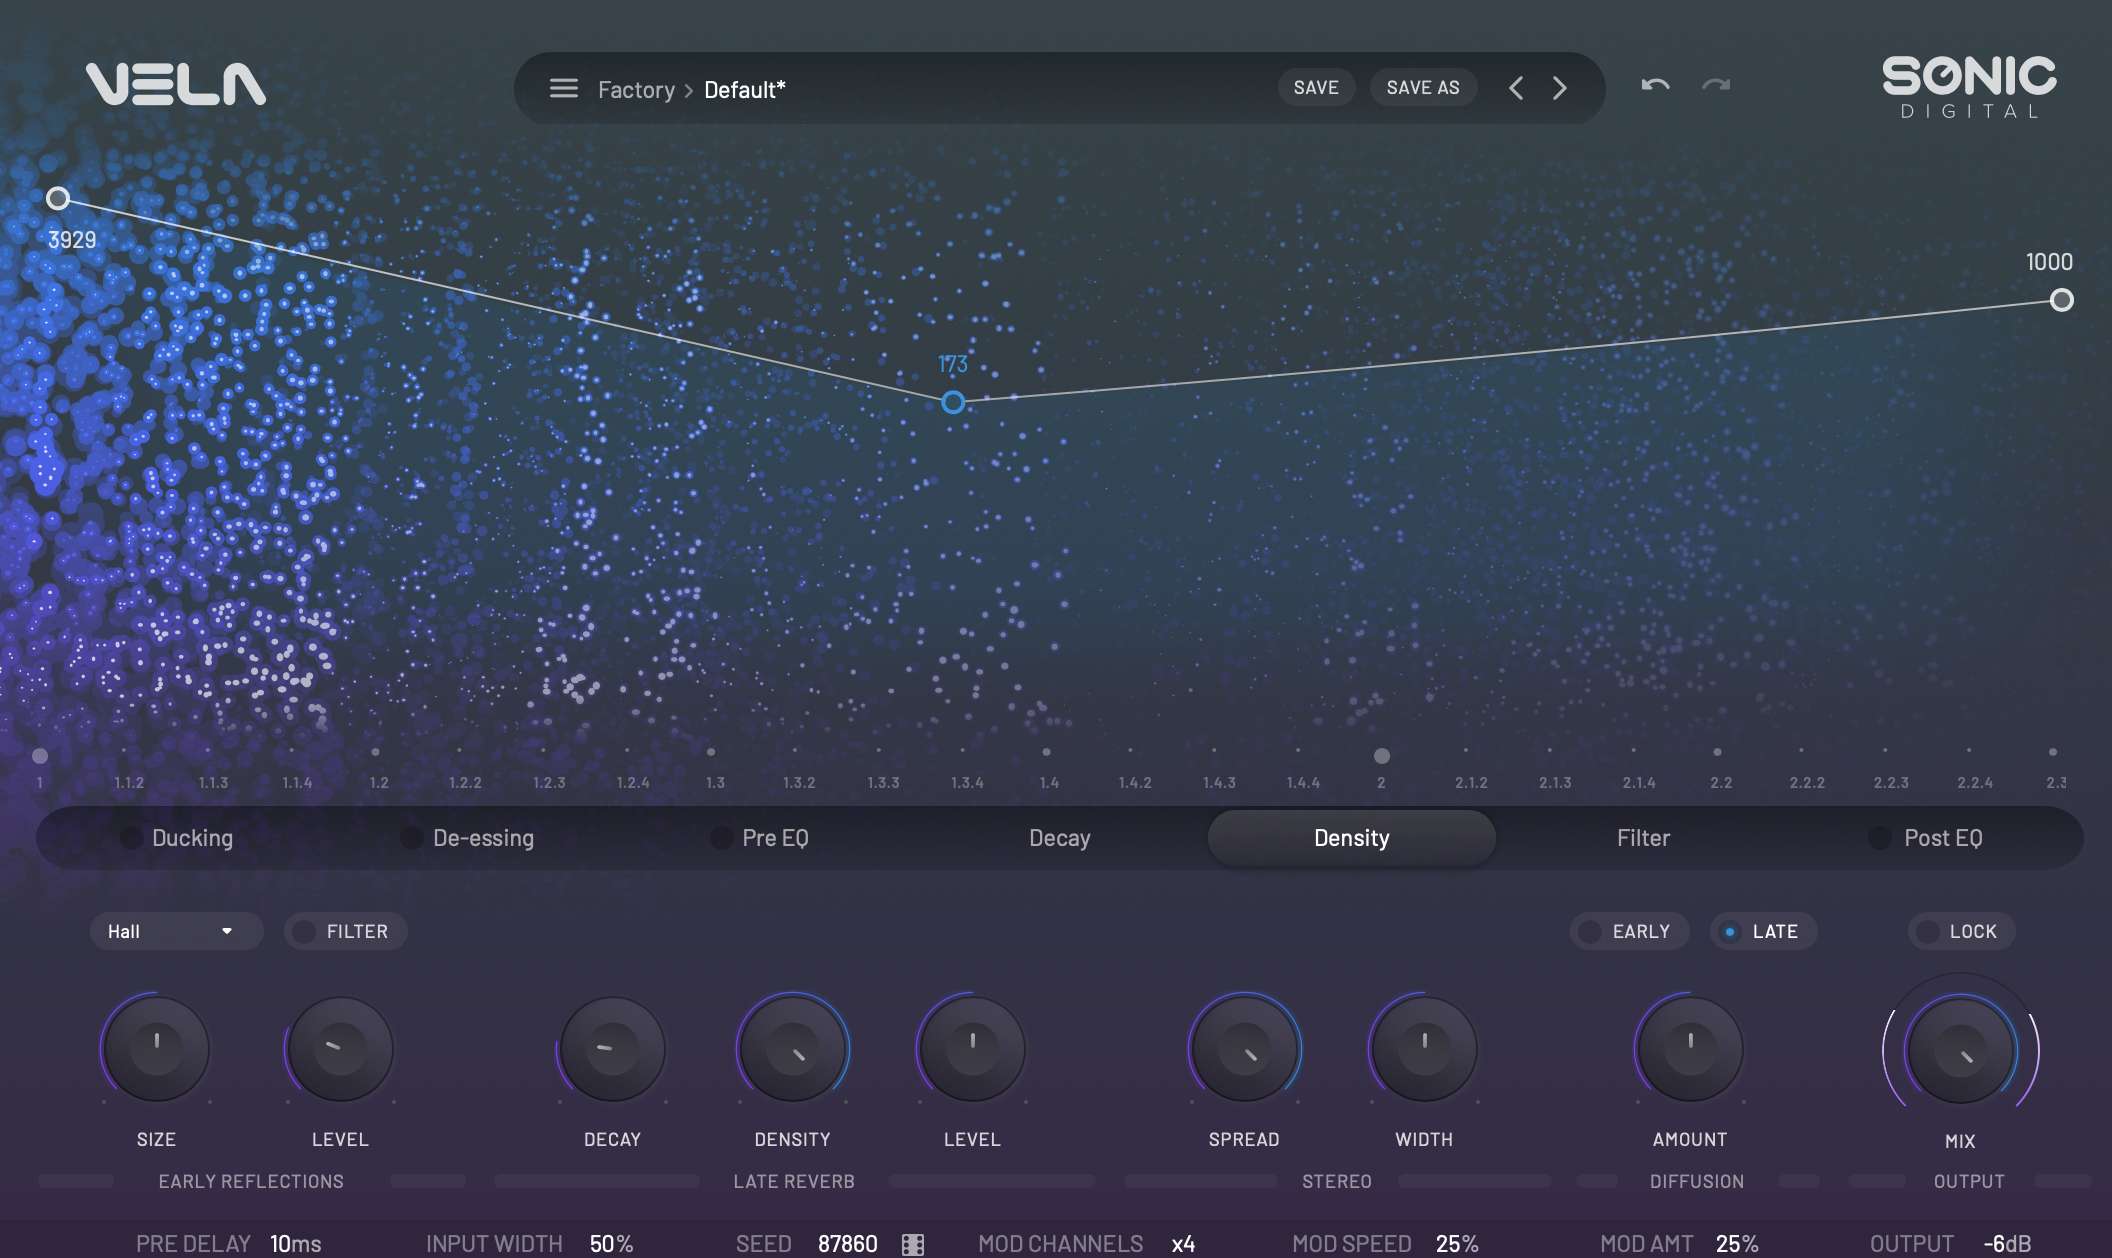Open the preset hamburger menu
The height and width of the screenshot is (1258, 2112).
563,88
